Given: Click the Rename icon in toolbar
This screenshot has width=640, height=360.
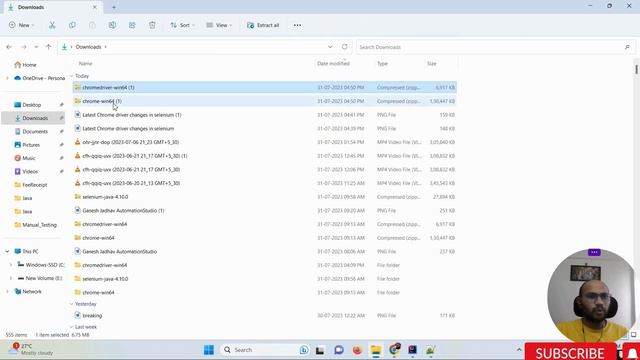Looking at the screenshot, I should tap(112, 25).
